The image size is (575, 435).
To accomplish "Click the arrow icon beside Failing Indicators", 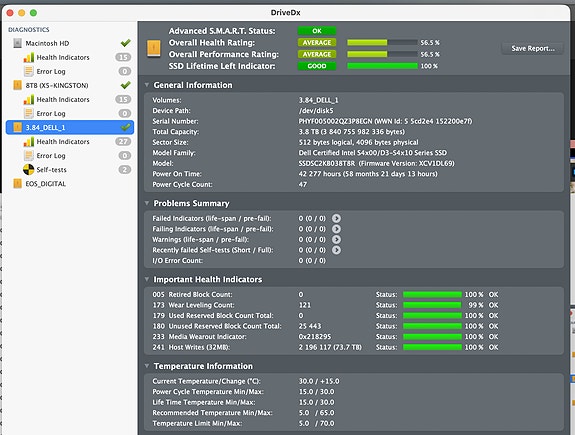I will tap(336, 229).
